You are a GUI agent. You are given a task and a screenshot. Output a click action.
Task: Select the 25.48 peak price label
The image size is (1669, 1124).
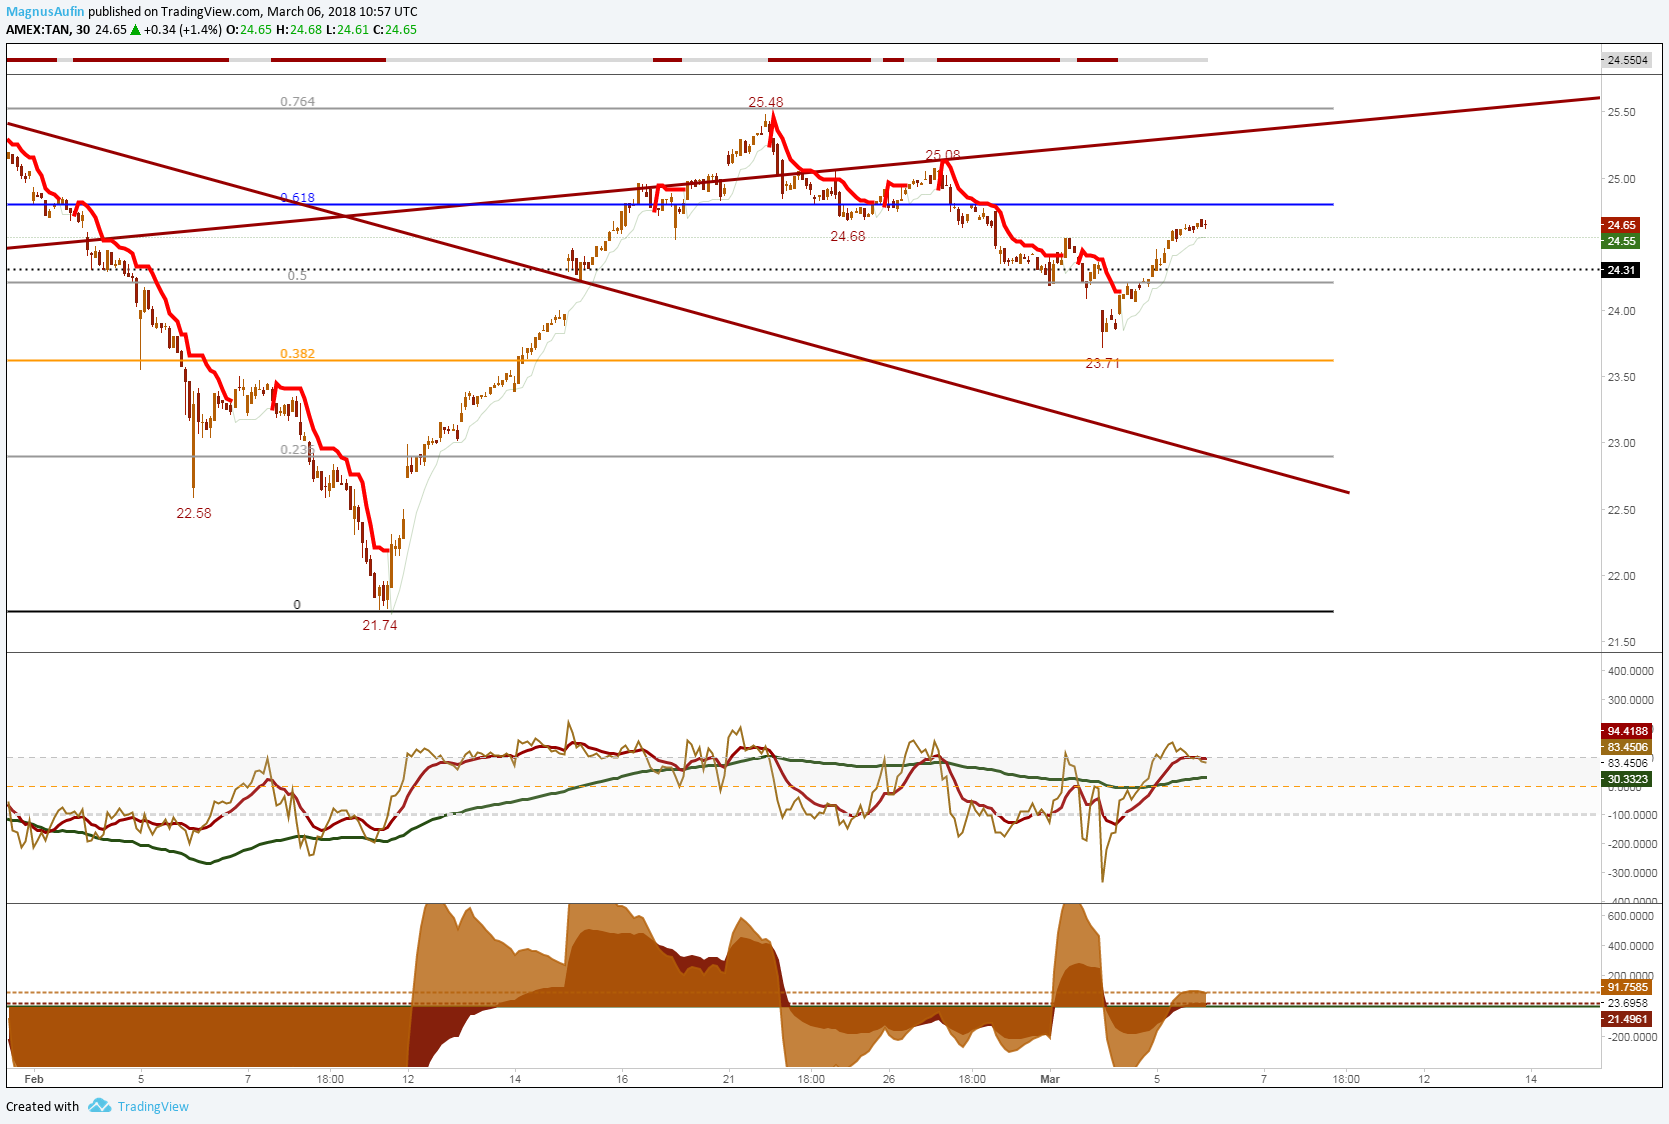click(766, 102)
